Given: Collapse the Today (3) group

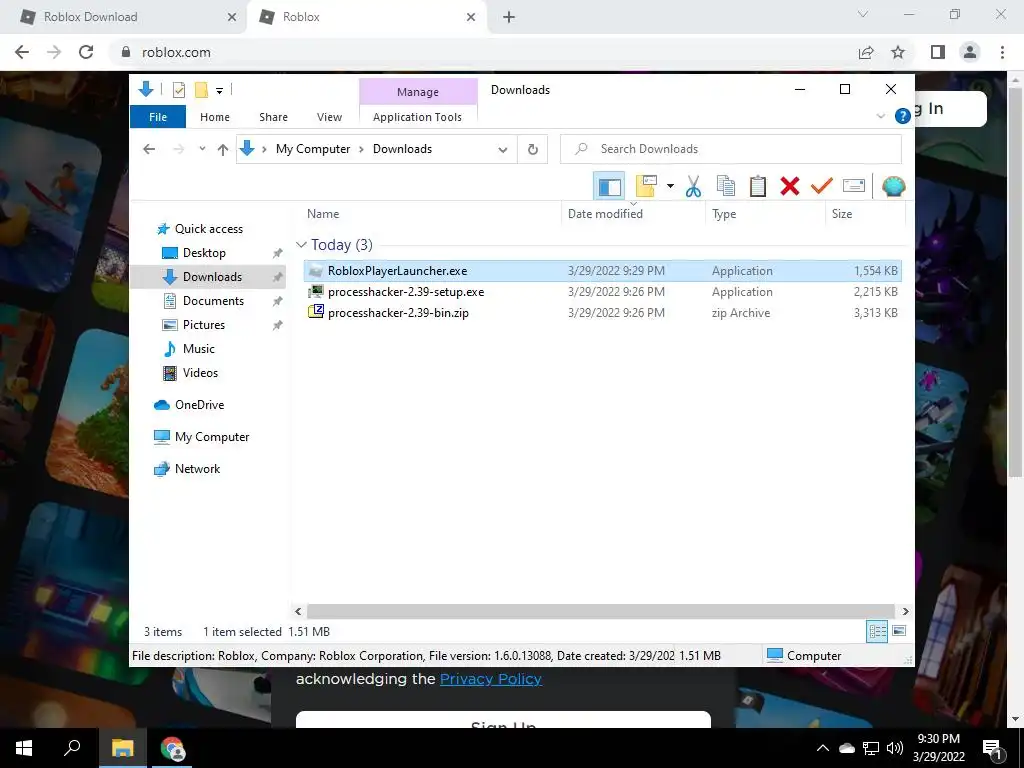Looking at the screenshot, I should pos(301,245).
